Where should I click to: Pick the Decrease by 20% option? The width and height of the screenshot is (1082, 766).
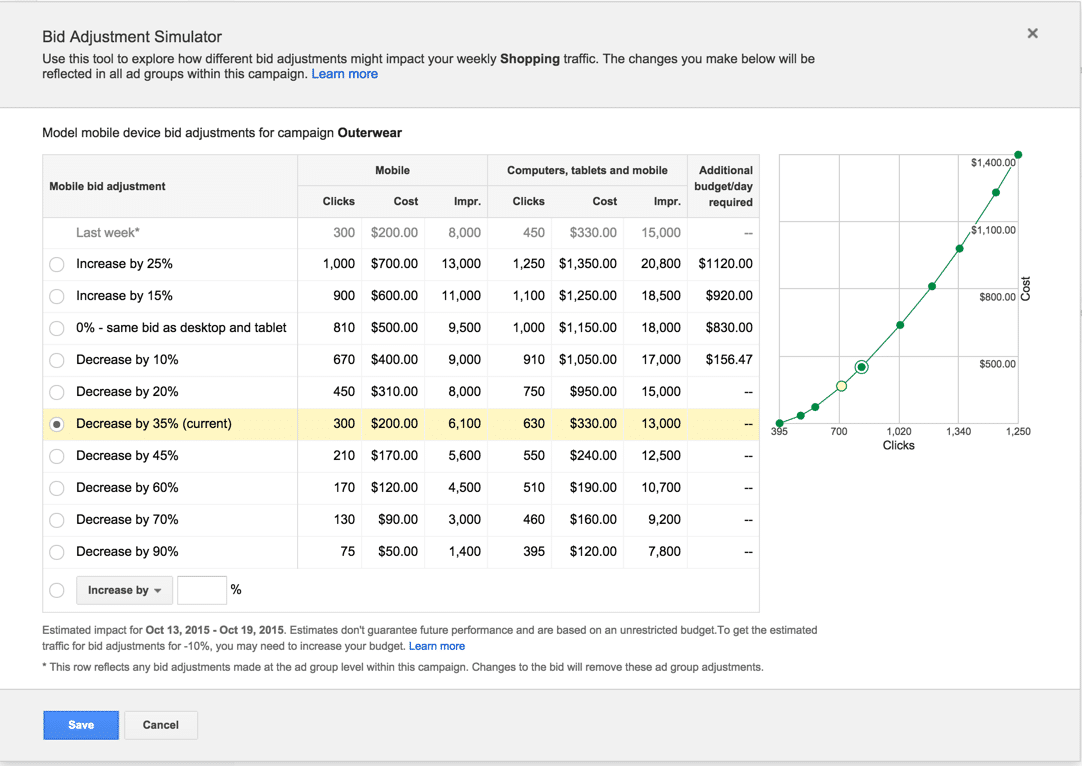[x=57, y=392]
